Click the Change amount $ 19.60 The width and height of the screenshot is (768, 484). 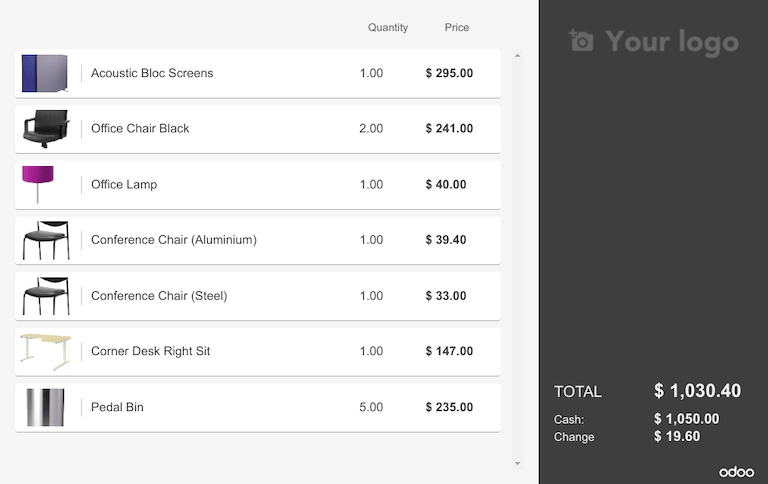coord(677,437)
